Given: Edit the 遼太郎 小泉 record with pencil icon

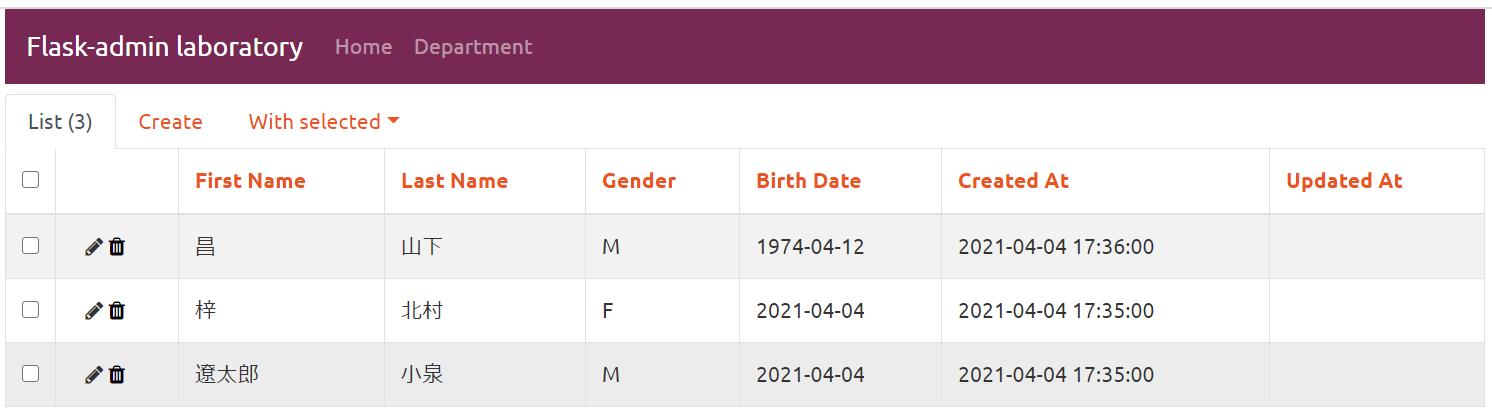Looking at the screenshot, I should tap(94, 374).
